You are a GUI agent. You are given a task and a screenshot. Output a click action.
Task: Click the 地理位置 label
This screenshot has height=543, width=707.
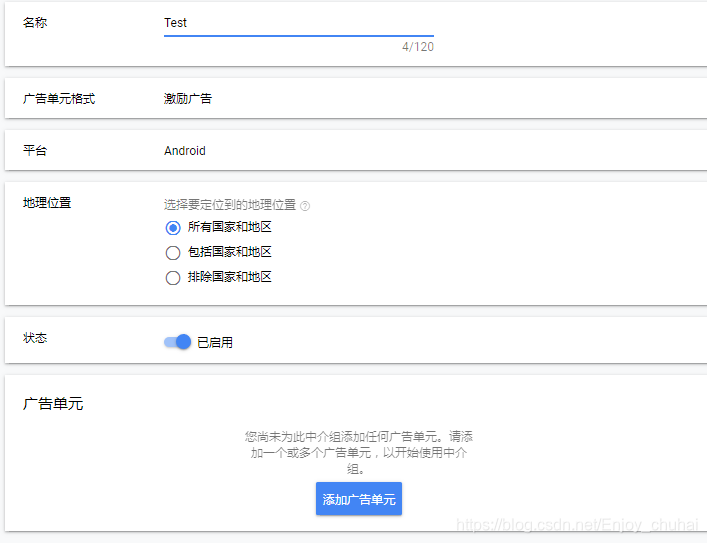(47, 202)
